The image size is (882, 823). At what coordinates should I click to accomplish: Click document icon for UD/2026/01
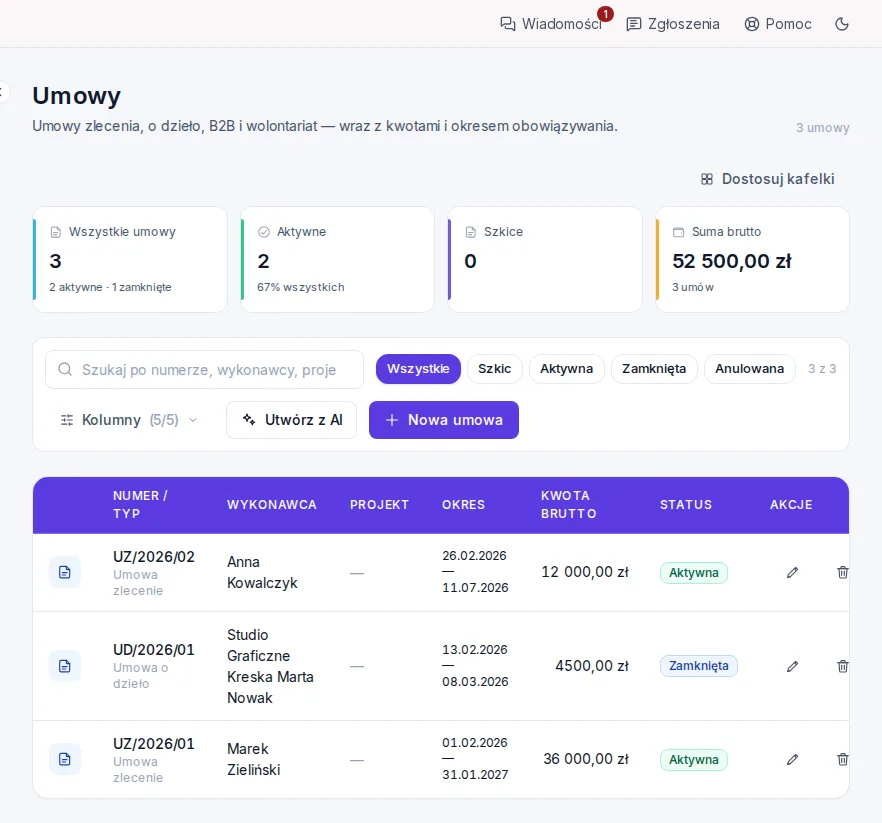[65, 666]
